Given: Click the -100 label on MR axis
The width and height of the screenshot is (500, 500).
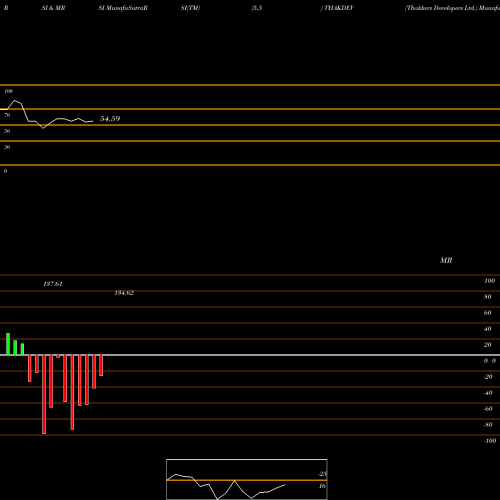Looking at the screenshot, I should click(x=490, y=441).
